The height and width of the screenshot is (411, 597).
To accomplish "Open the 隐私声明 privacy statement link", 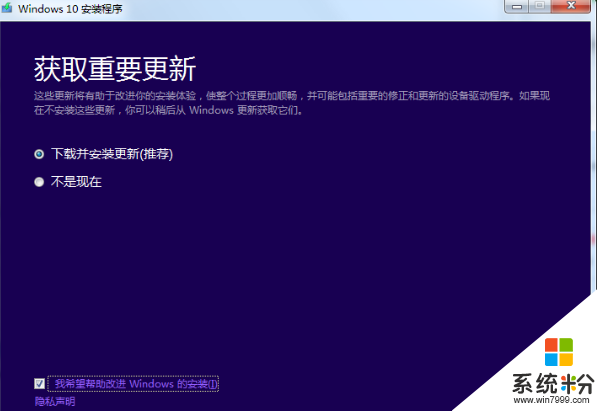I will click(x=55, y=401).
